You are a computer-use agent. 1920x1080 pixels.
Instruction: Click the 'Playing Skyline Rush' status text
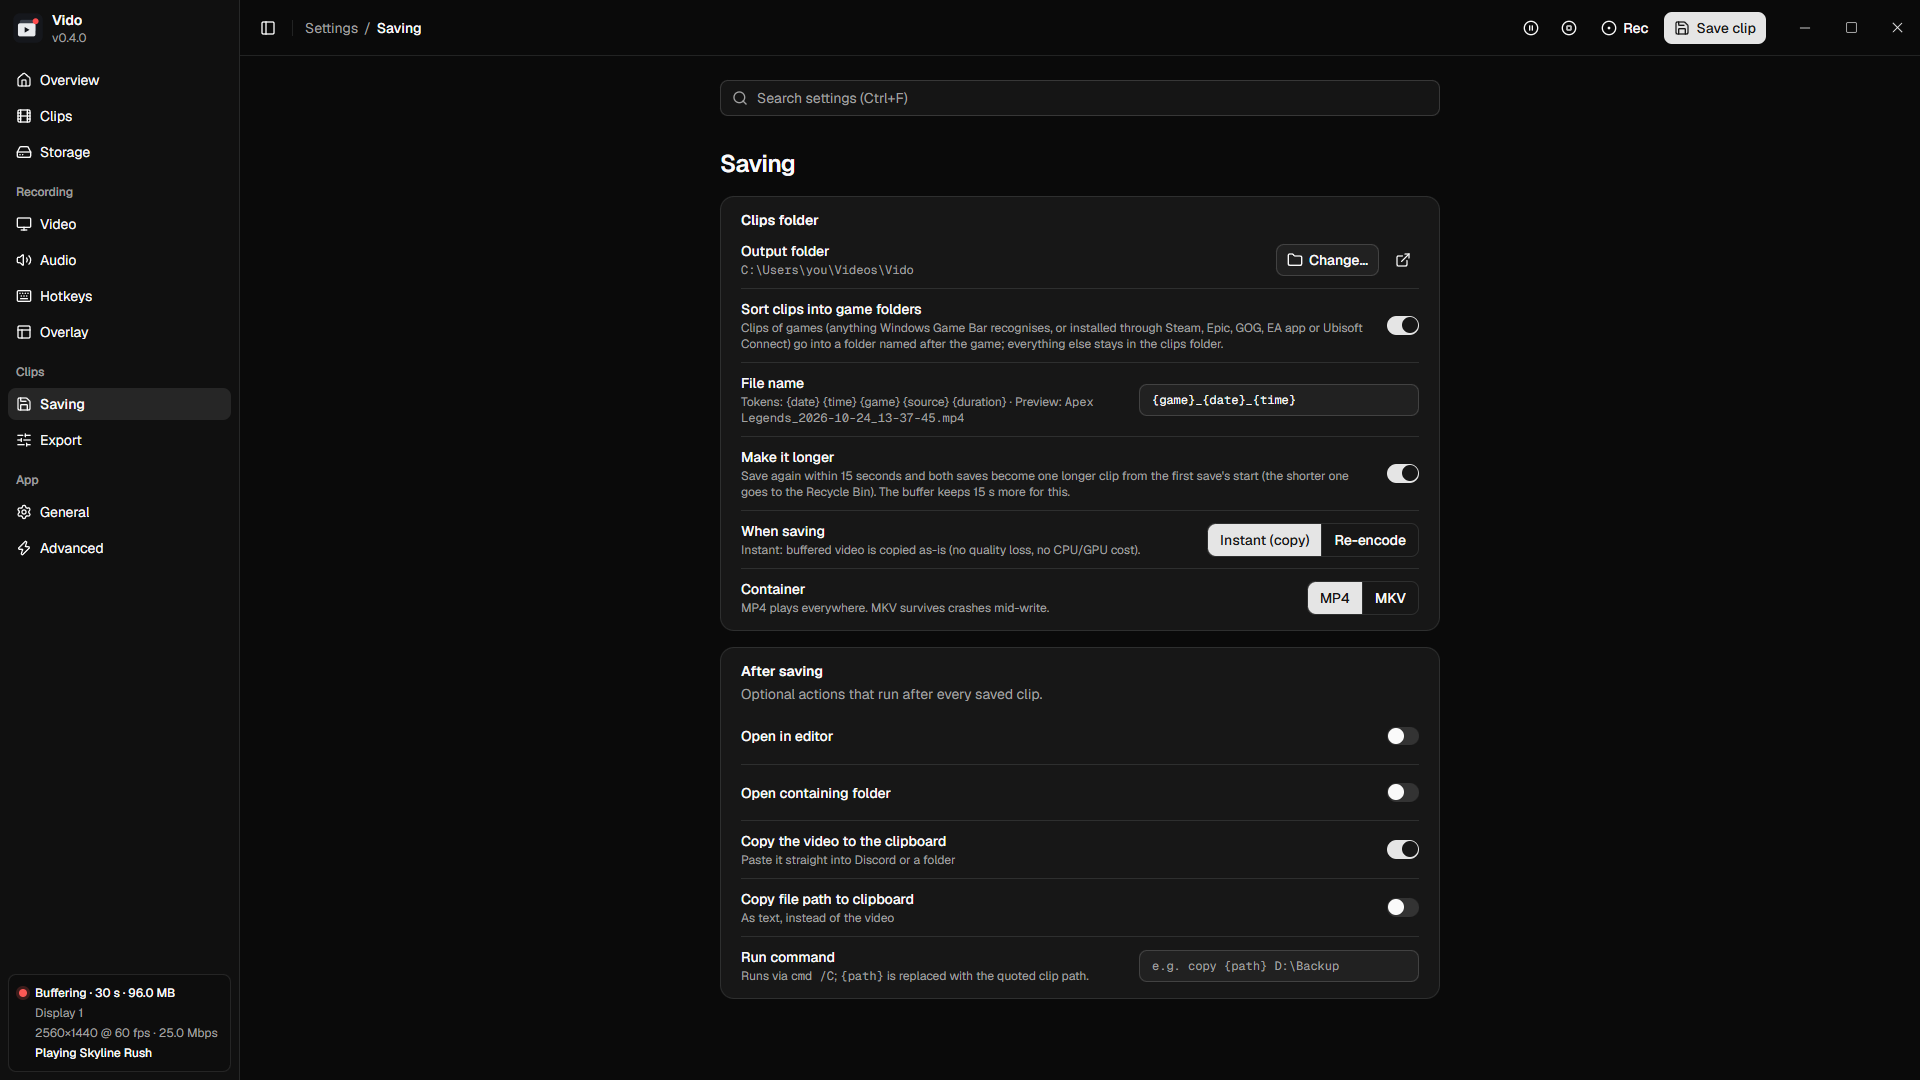[93, 1053]
